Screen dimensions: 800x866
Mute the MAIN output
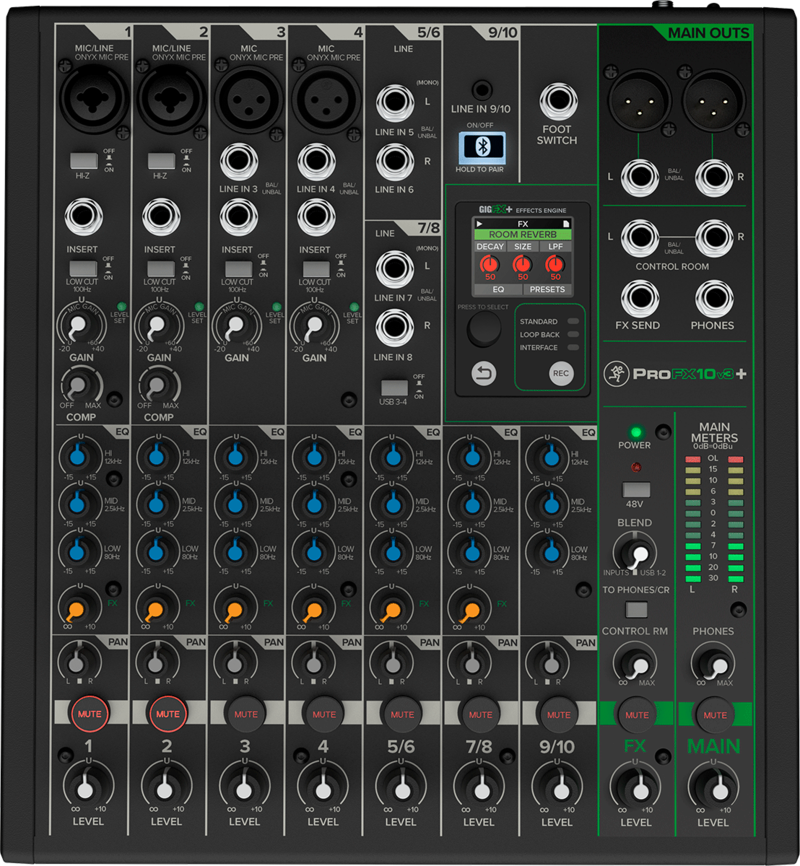tap(714, 714)
